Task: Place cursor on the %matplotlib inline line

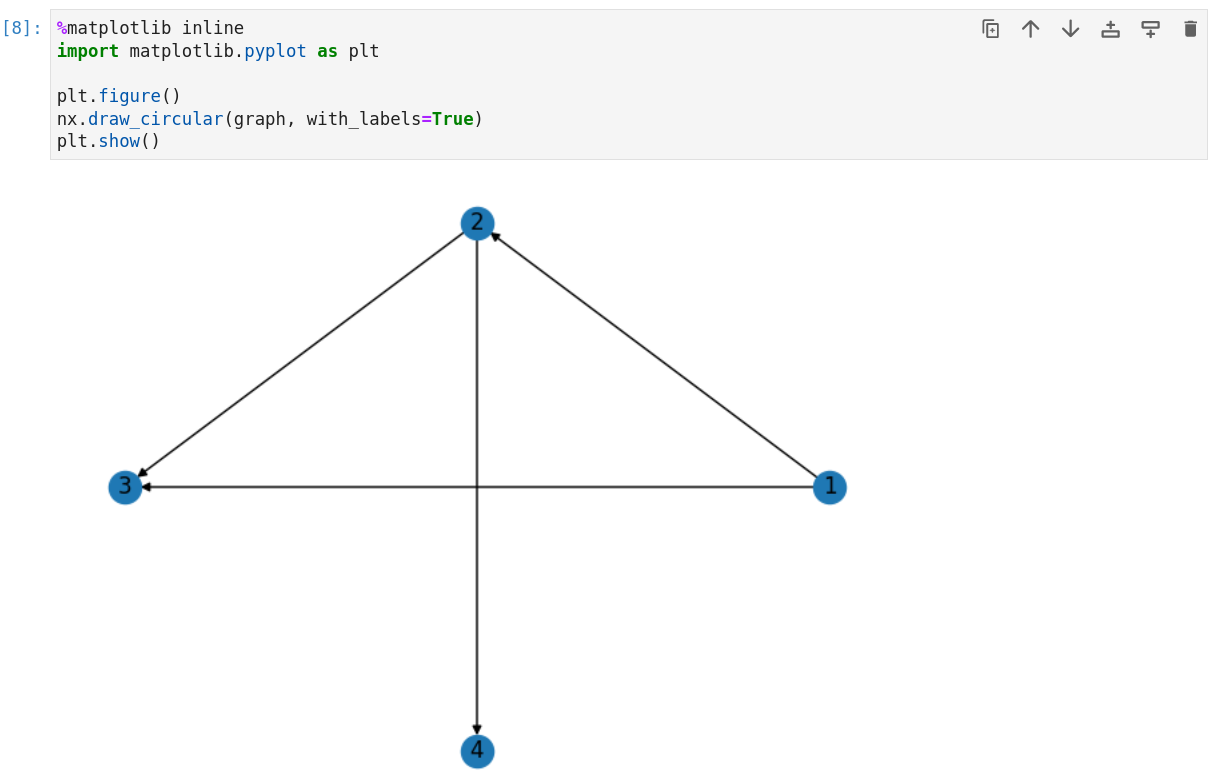Action: [150, 27]
